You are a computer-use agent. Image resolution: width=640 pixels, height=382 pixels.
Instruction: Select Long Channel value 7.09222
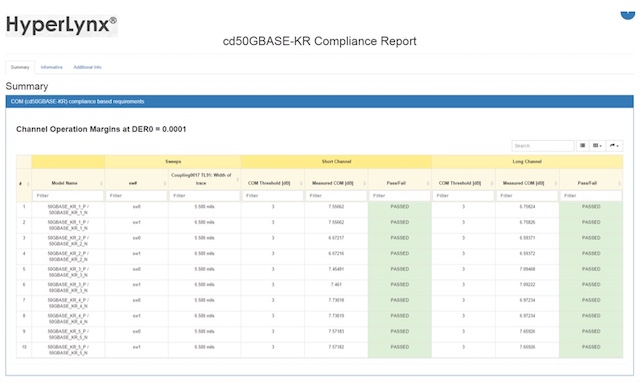point(527,284)
